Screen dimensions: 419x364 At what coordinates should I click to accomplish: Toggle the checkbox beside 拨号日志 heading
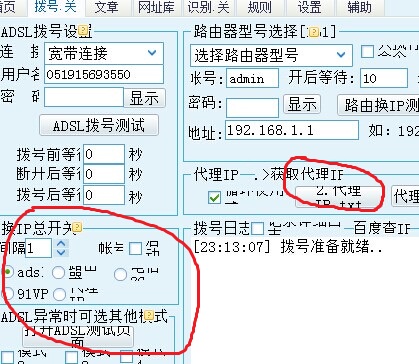pos(257,229)
